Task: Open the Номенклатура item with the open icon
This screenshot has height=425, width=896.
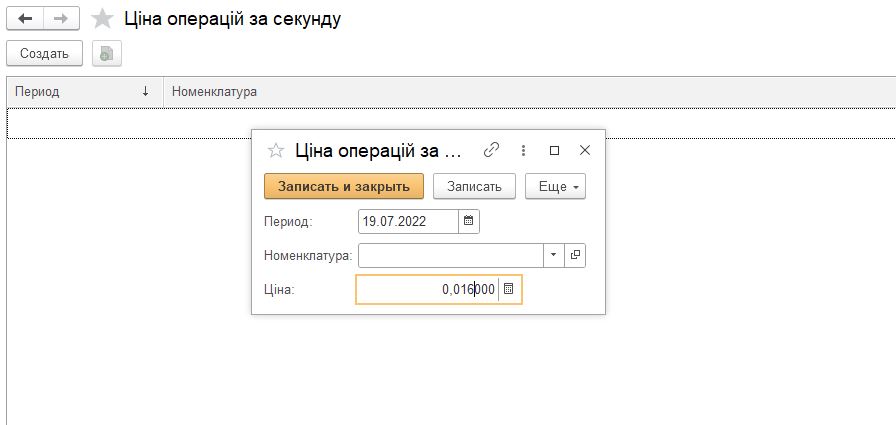Action: tap(575, 255)
